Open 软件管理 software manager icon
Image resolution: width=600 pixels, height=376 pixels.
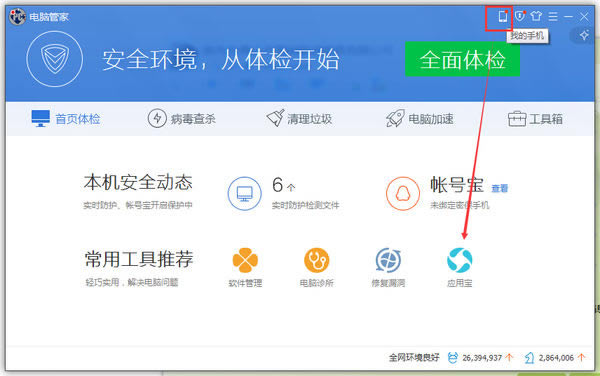[245, 260]
